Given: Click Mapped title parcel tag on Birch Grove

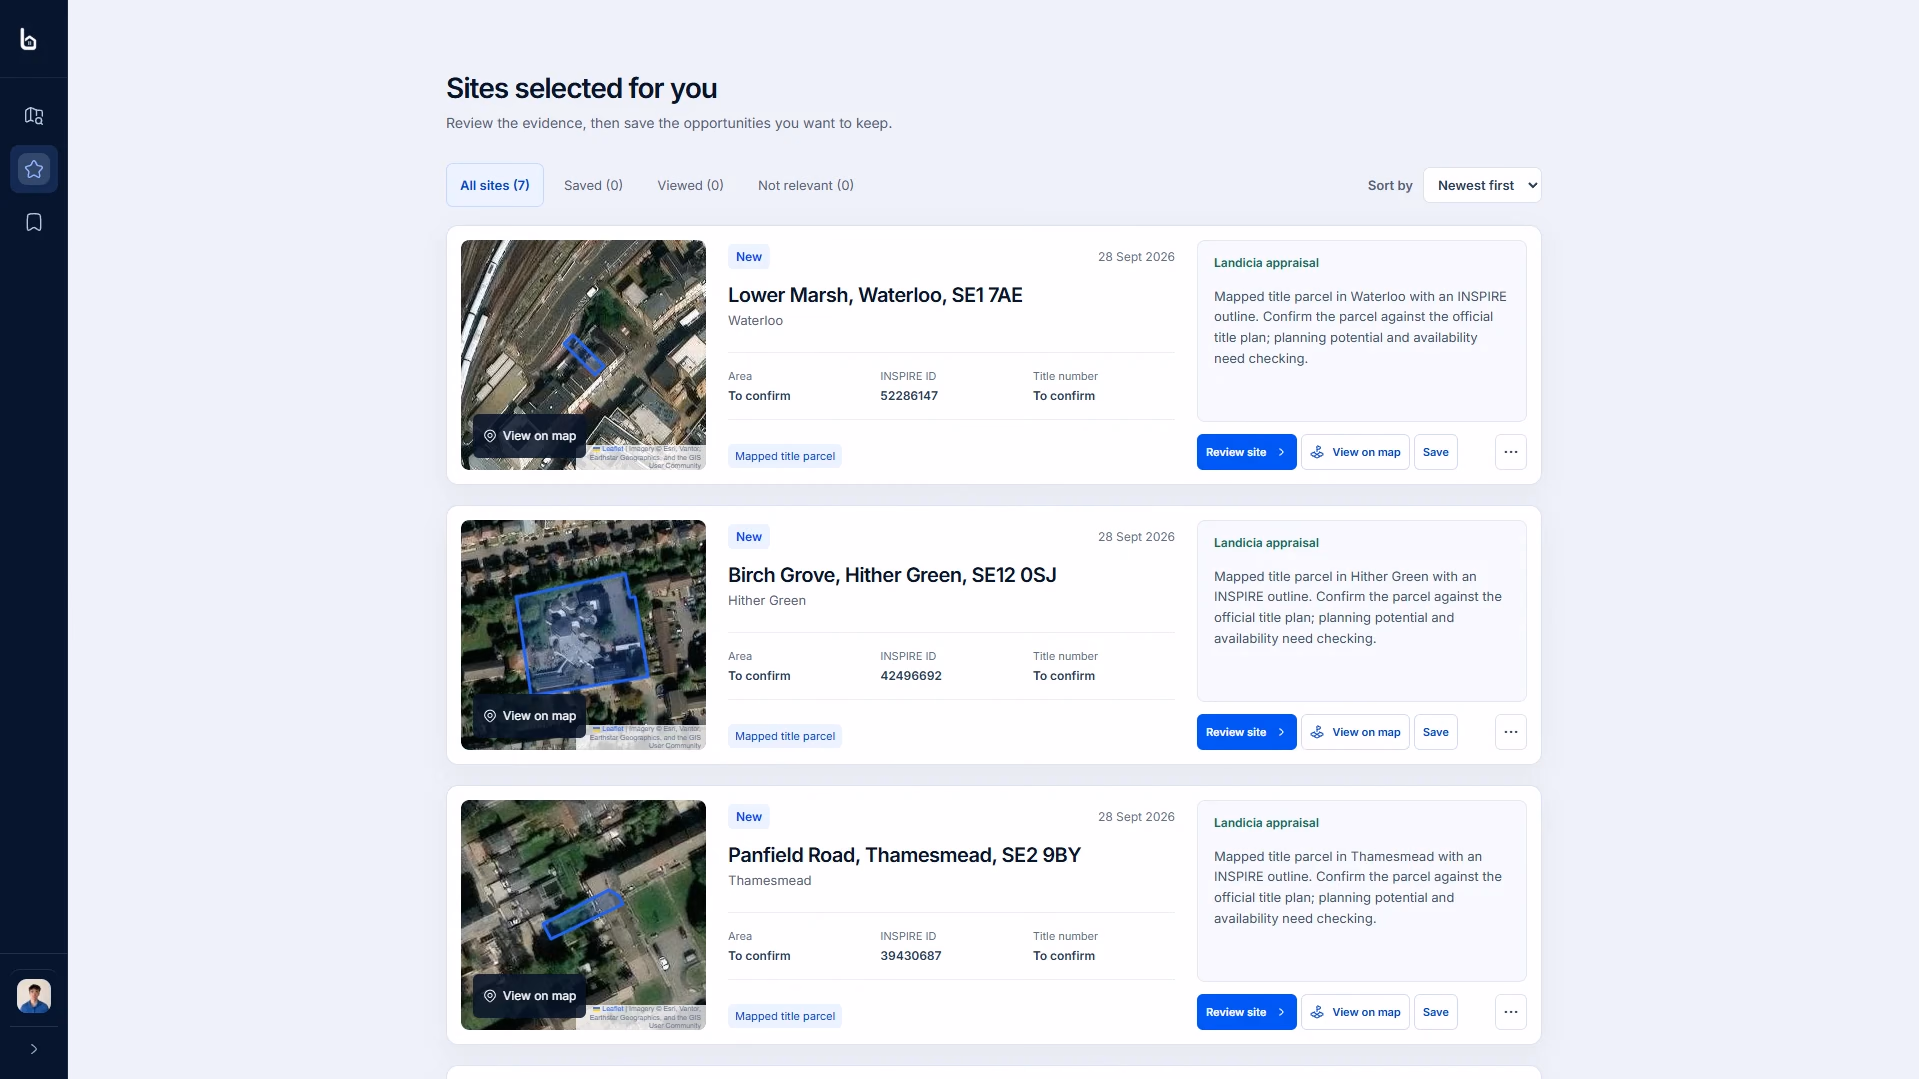Looking at the screenshot, I should point(785,736).
